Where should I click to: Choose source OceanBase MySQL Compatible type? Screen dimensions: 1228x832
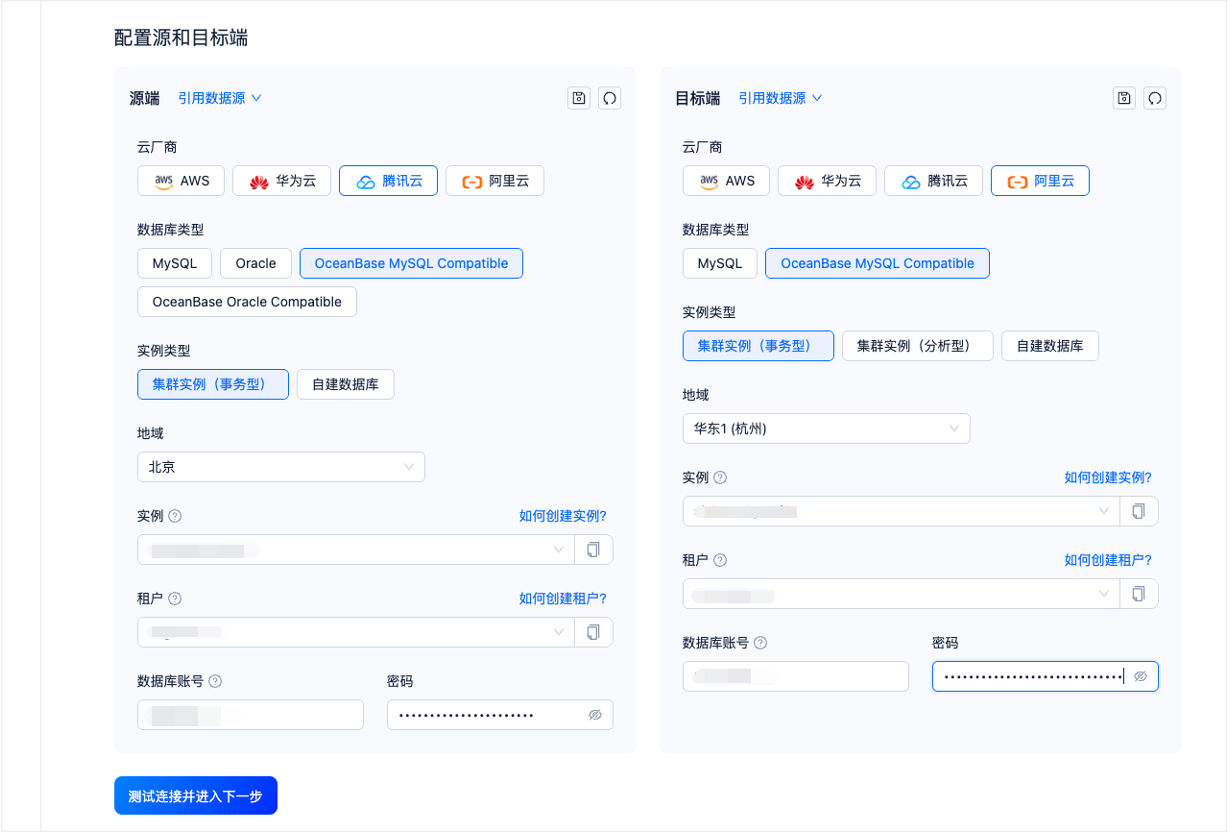pos(411,263)
